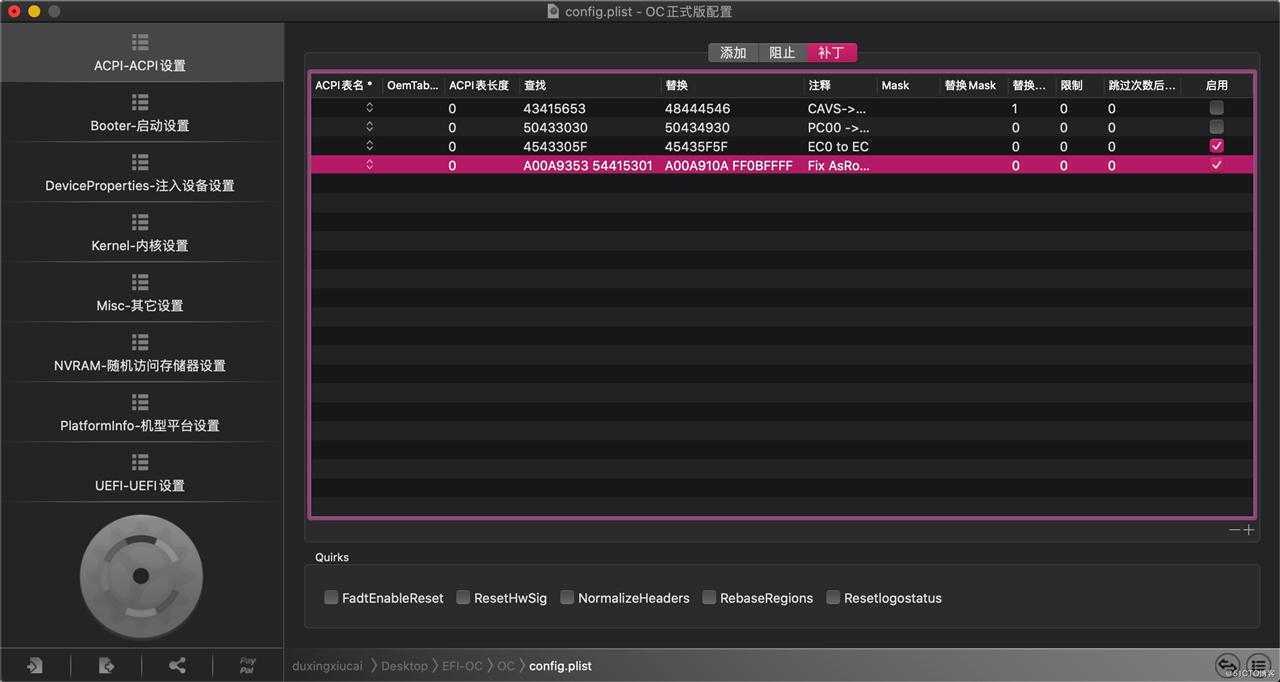Click EFI-OC in the path bar
This screenshot has height=682, width=1280.
click(462, 666)
